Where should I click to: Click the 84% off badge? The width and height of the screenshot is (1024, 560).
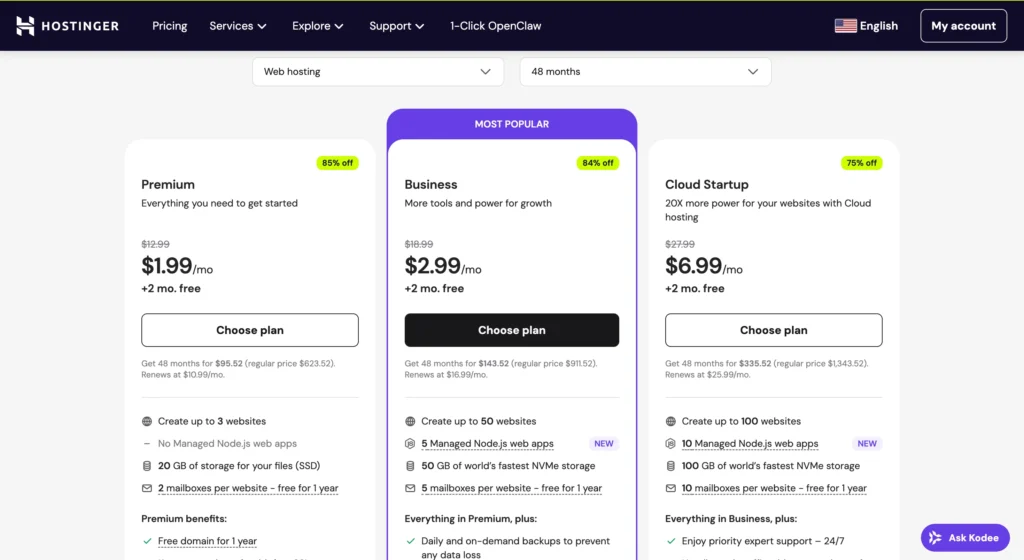pos(598,163)
